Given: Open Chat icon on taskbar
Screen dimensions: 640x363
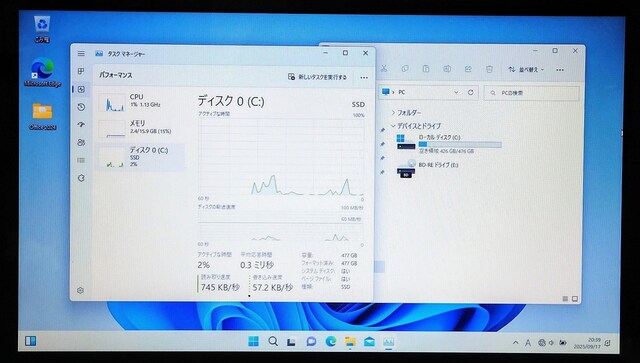Looking at the screenshot, I should point(311,341).
